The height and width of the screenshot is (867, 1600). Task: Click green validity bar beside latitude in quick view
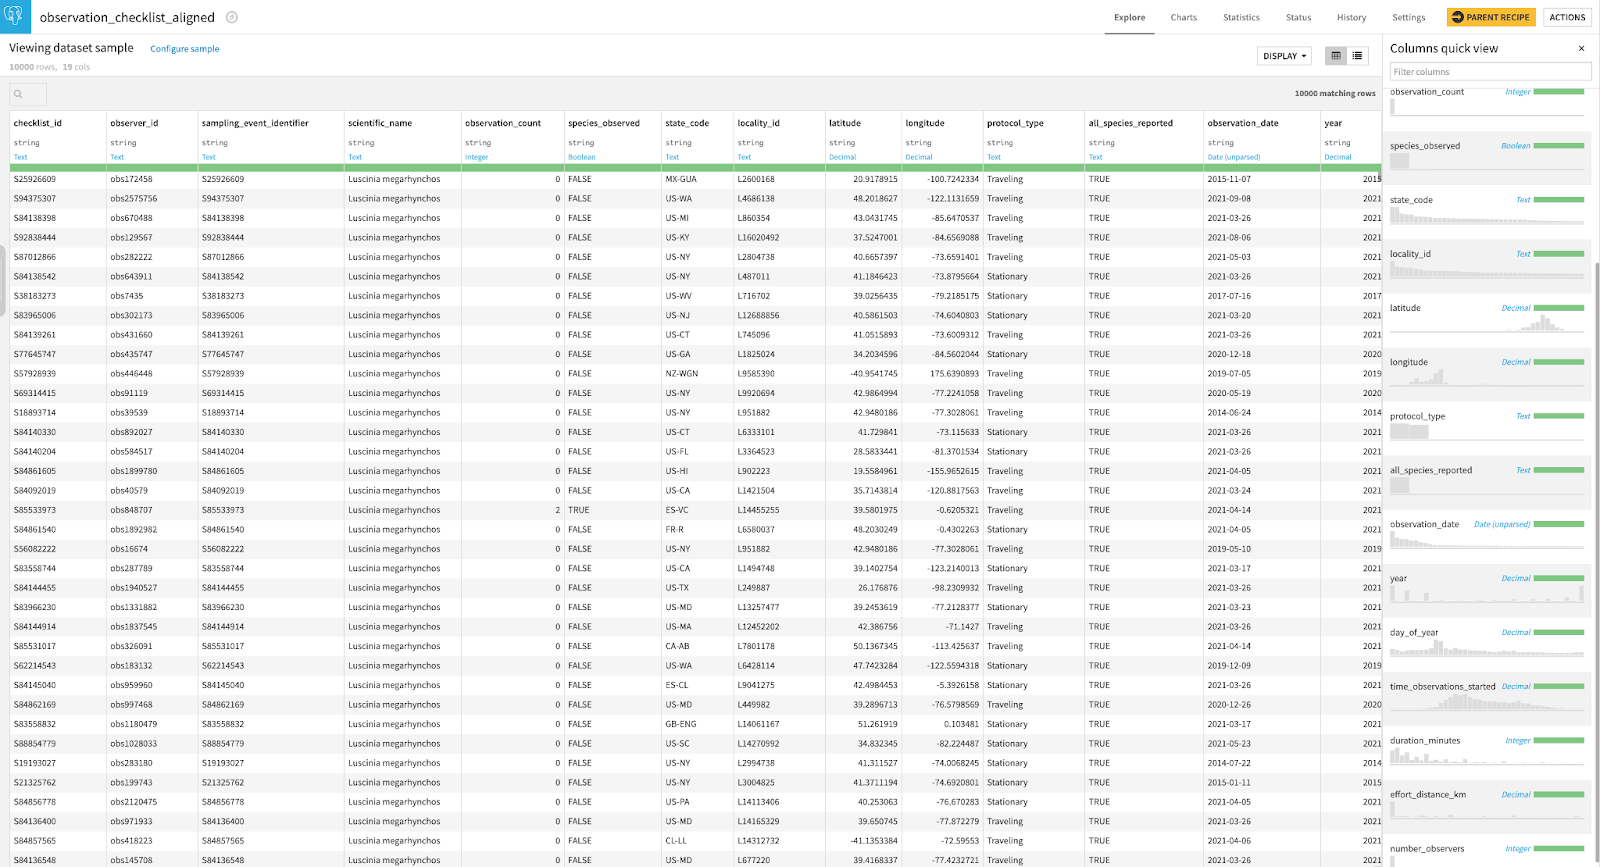(x=1559, y=308)
